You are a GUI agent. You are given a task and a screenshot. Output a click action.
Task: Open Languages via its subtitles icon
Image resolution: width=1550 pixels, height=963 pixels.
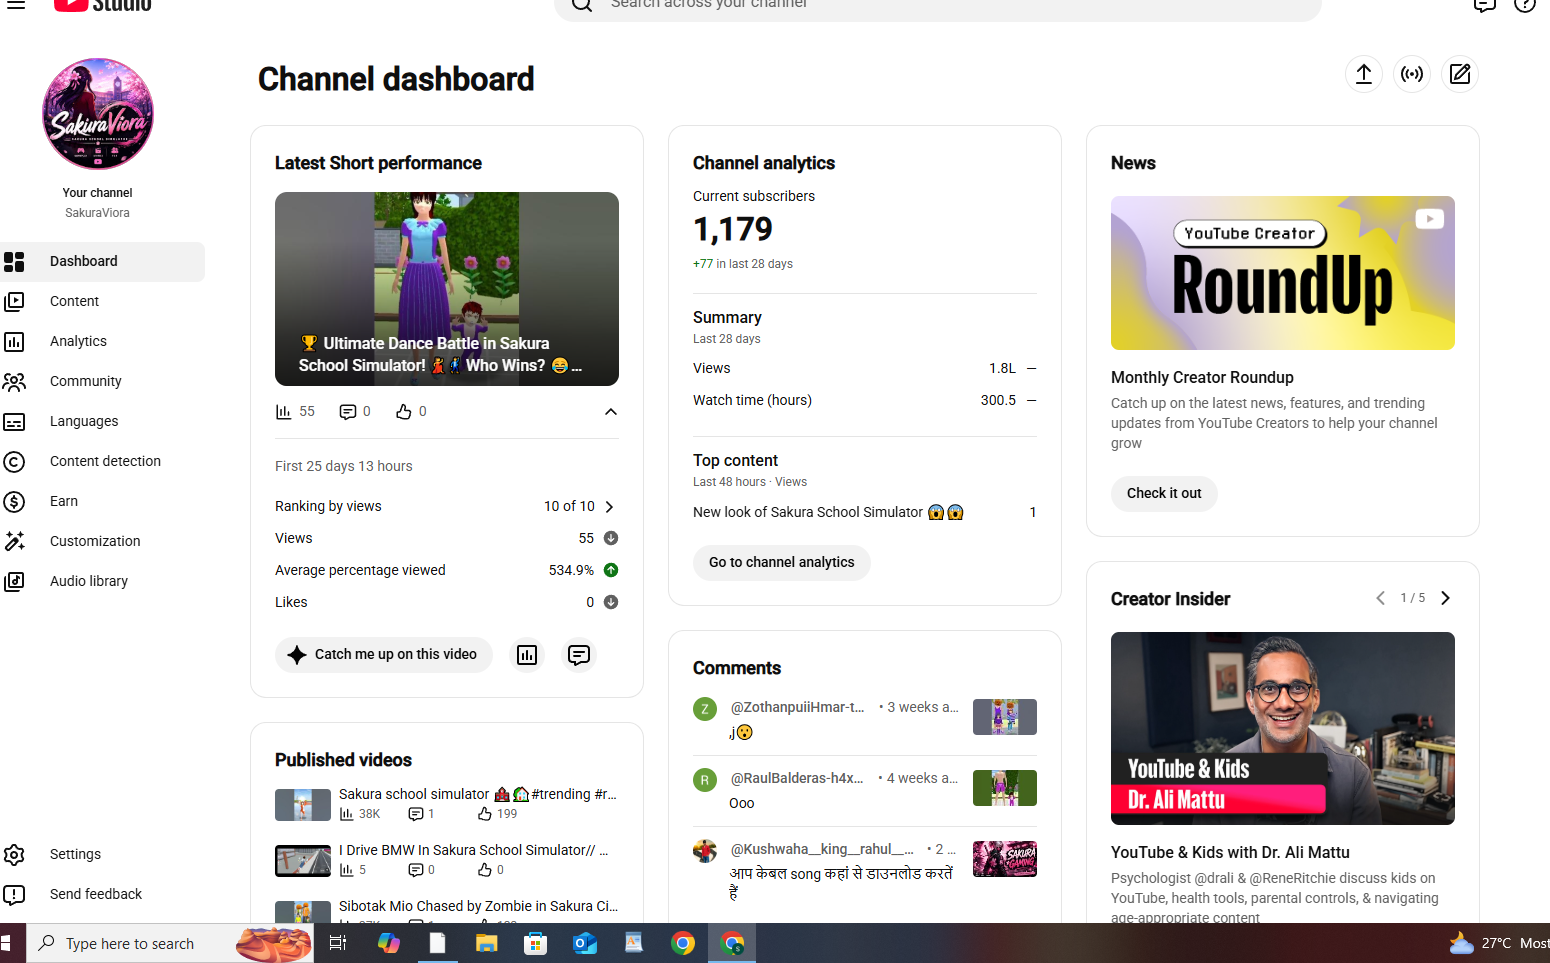14,422
